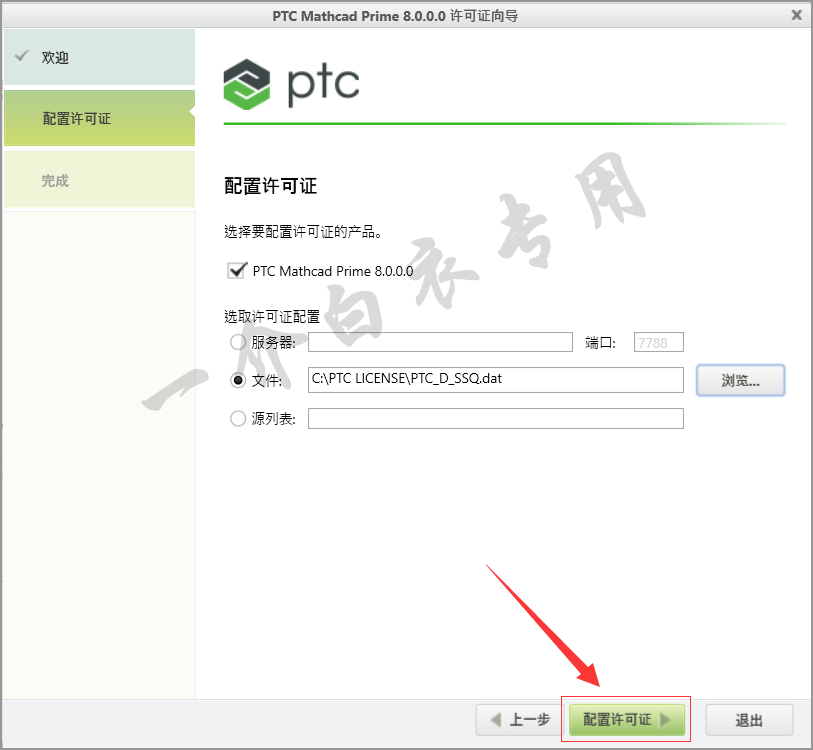
Task: Click 浏览... to browse for license file
Action: click(x=740, y=380)
